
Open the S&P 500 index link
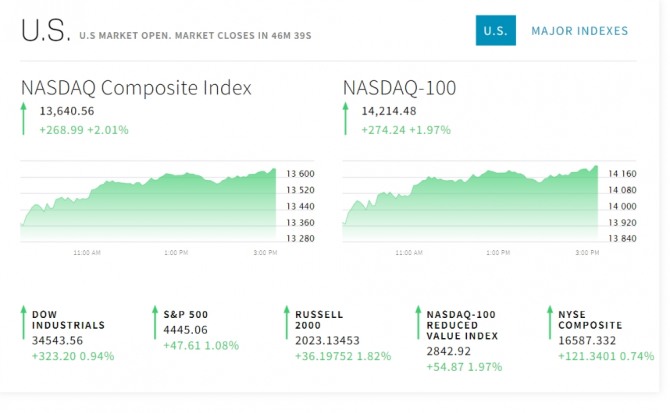[x=186, y=314]
